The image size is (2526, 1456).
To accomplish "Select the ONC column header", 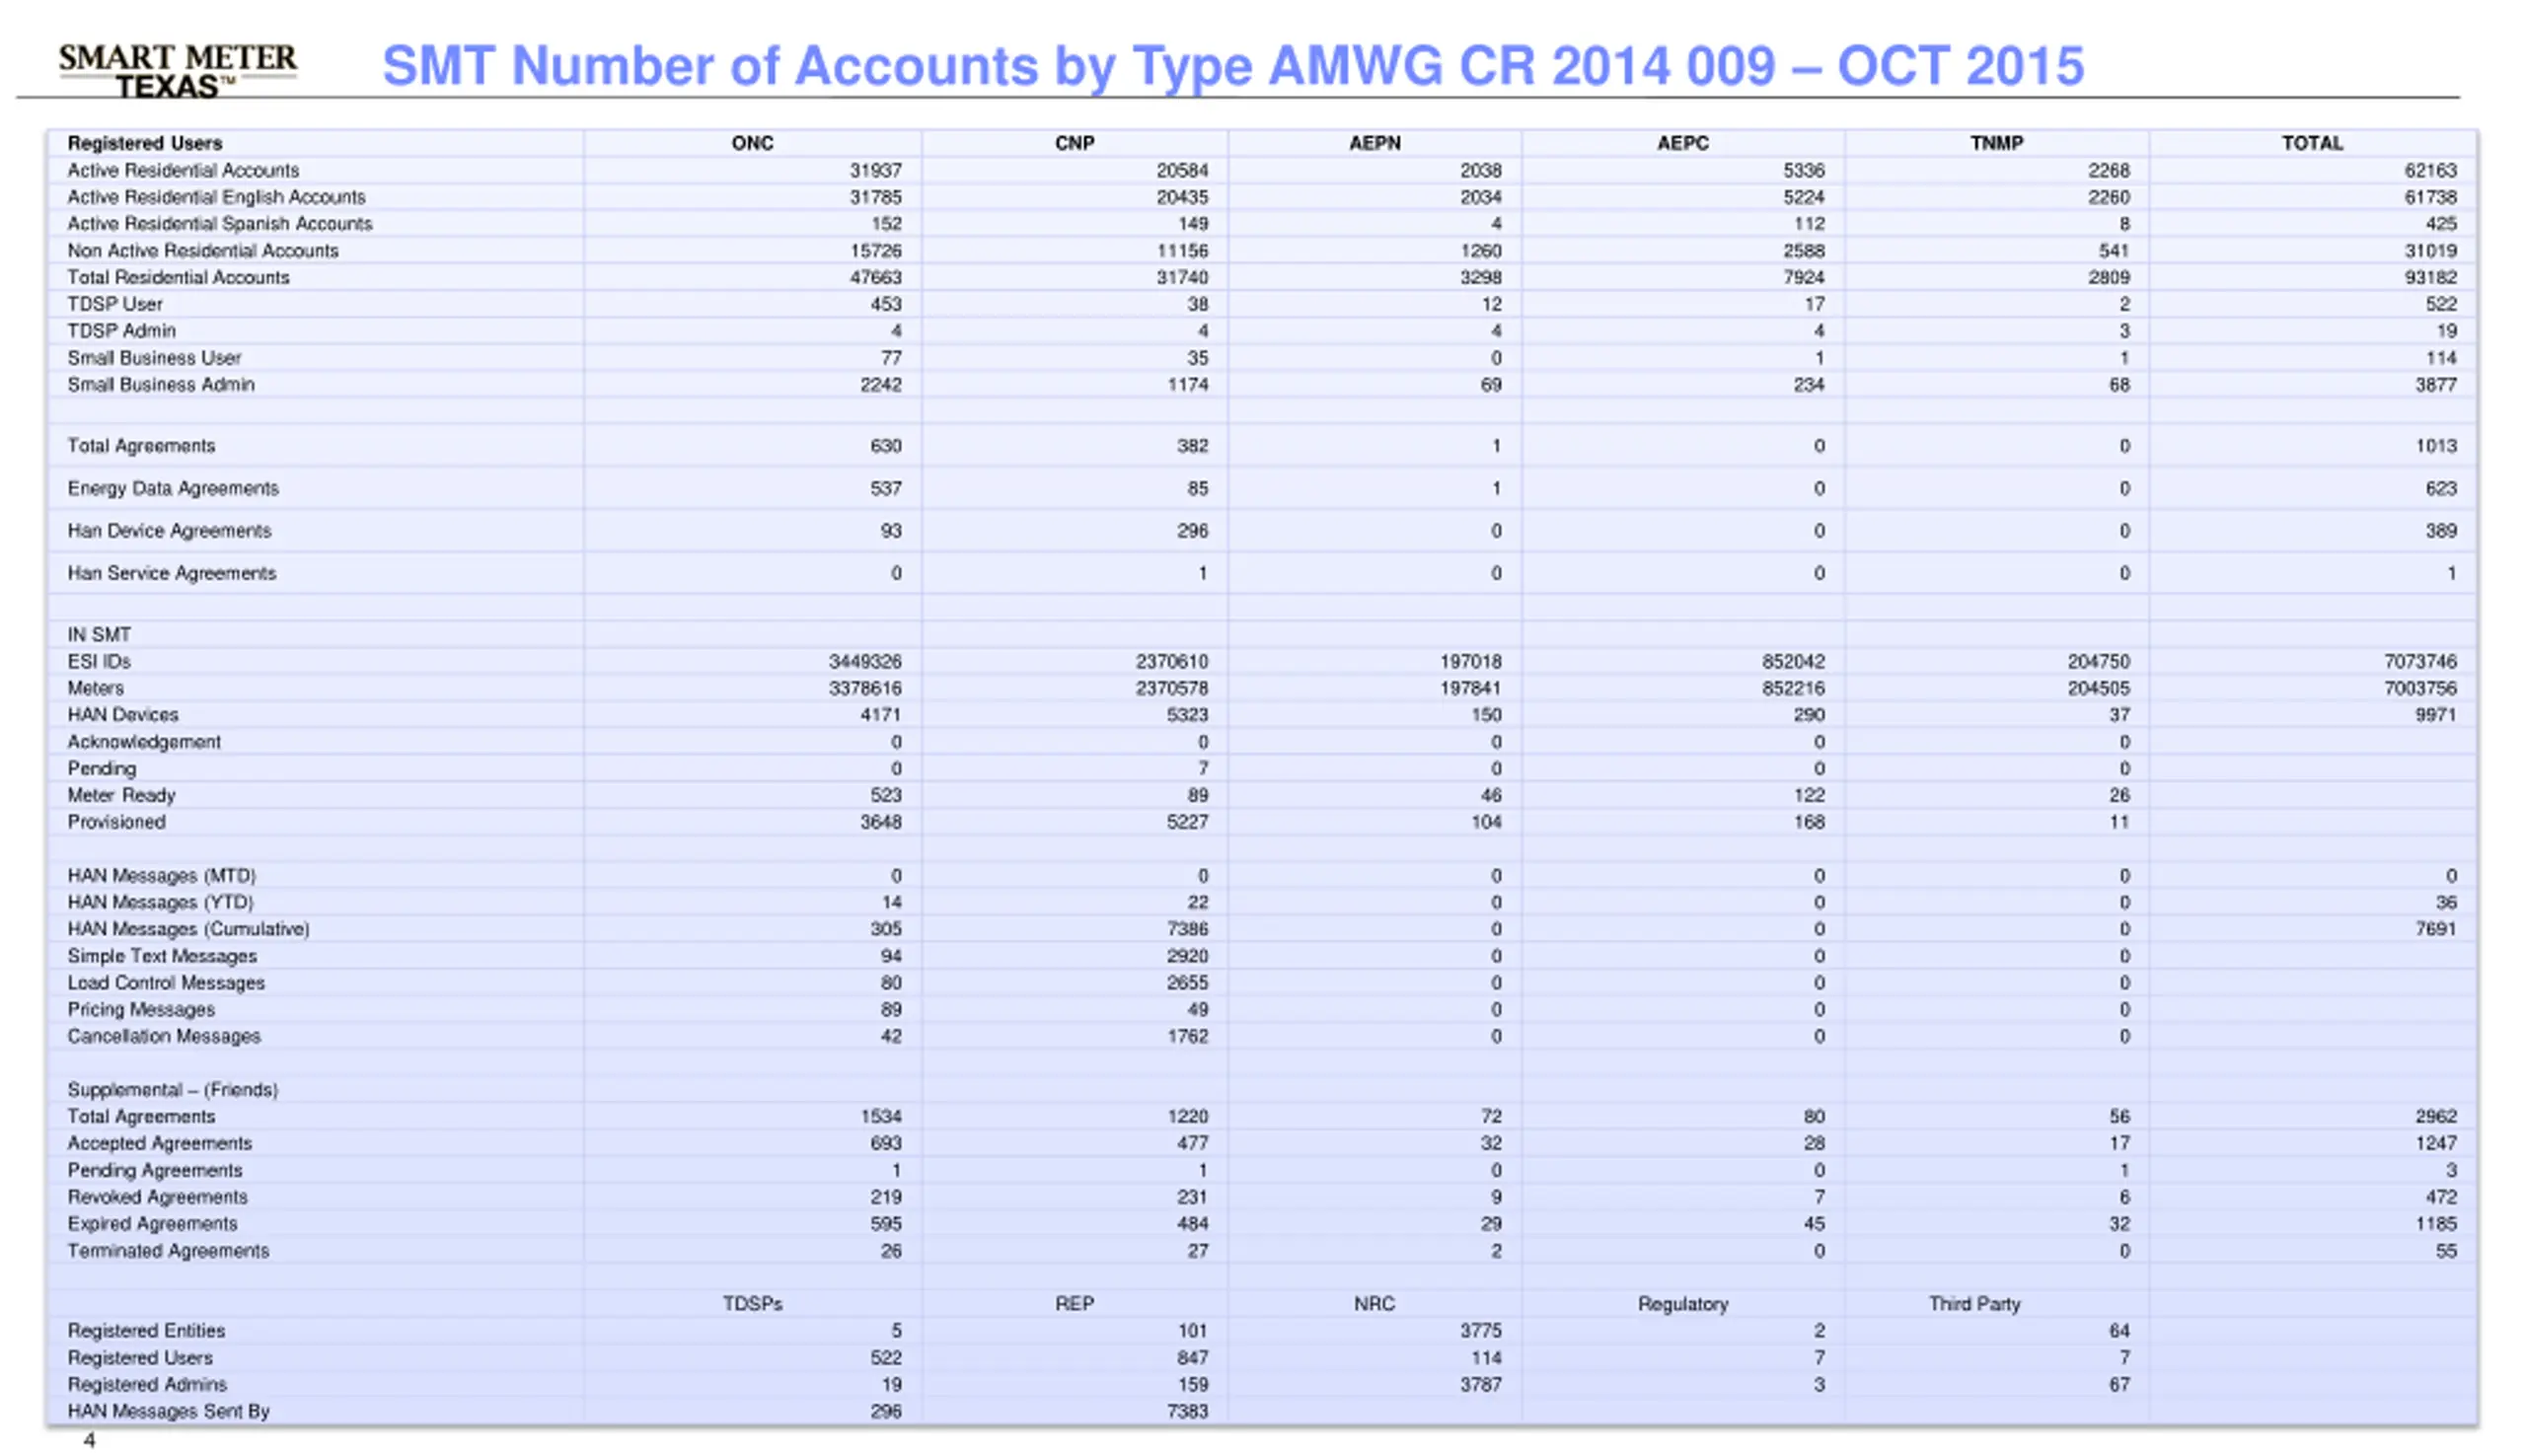I will (752, 143).
